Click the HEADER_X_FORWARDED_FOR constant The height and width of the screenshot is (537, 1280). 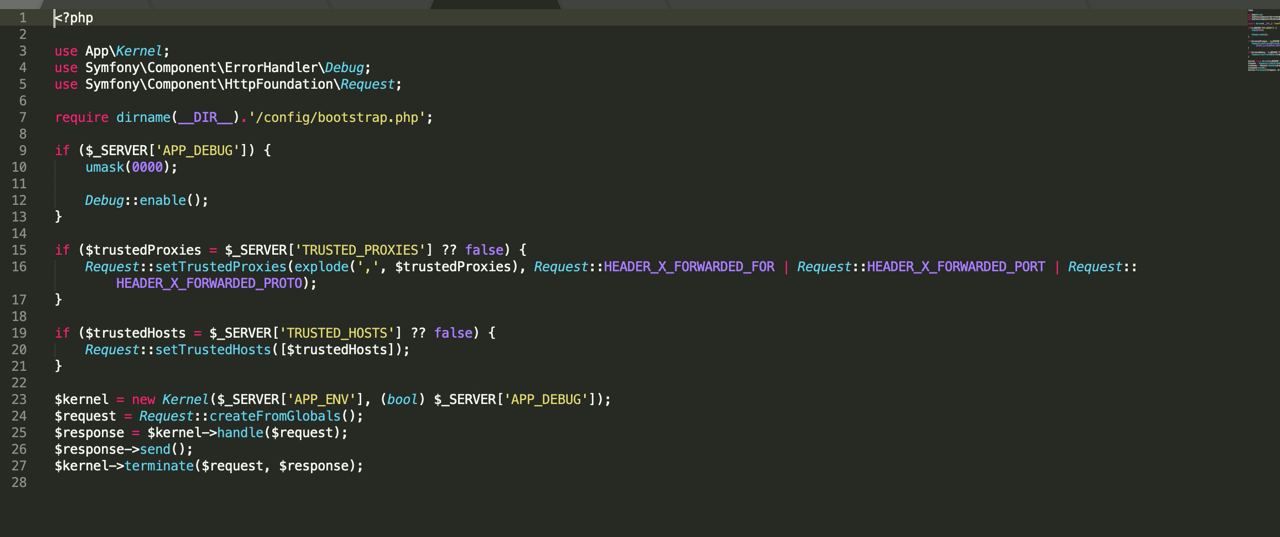pyautogui.click(x=689, y=266)
